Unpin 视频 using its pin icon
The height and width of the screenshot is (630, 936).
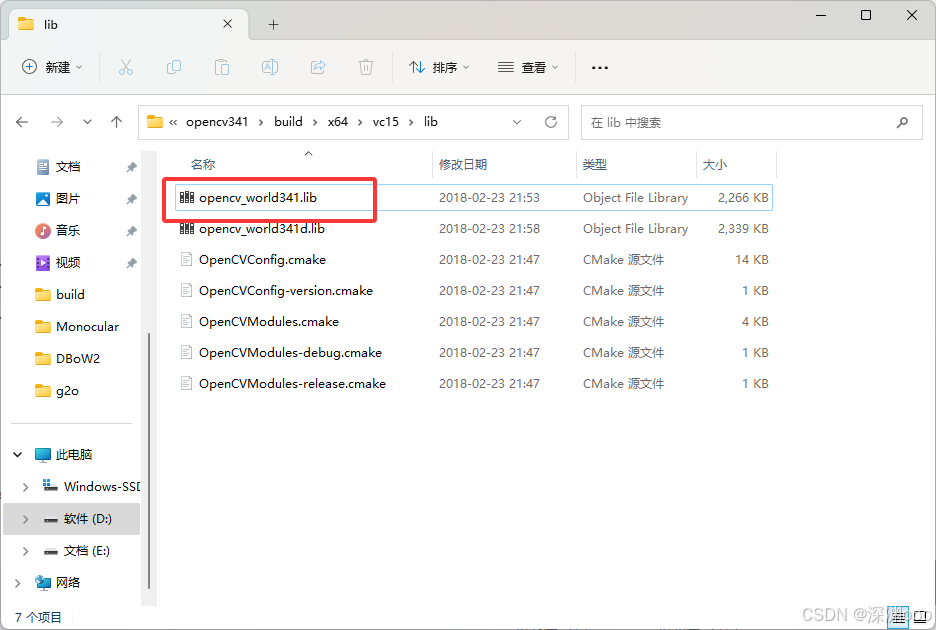click(131, 263)
